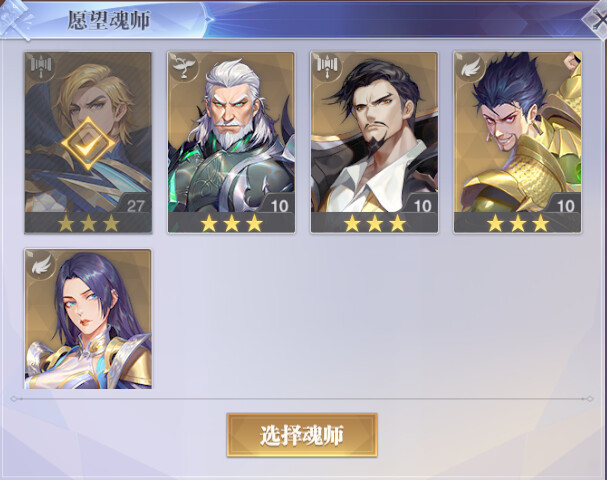Viewport: 607px width, 480px height.
Task: Click the 愿望魂师 title header
Action: (x=109, y=20)
